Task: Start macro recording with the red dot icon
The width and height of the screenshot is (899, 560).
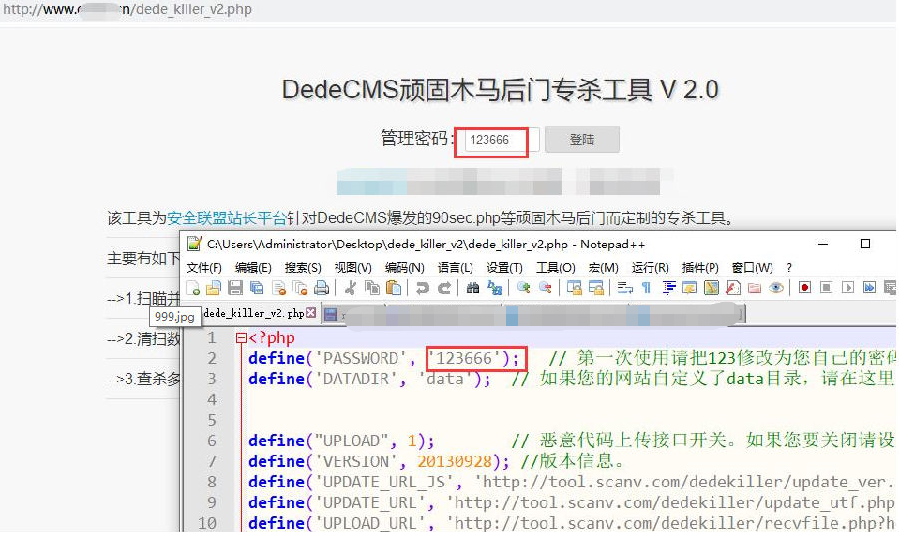Action: point(805,288)
